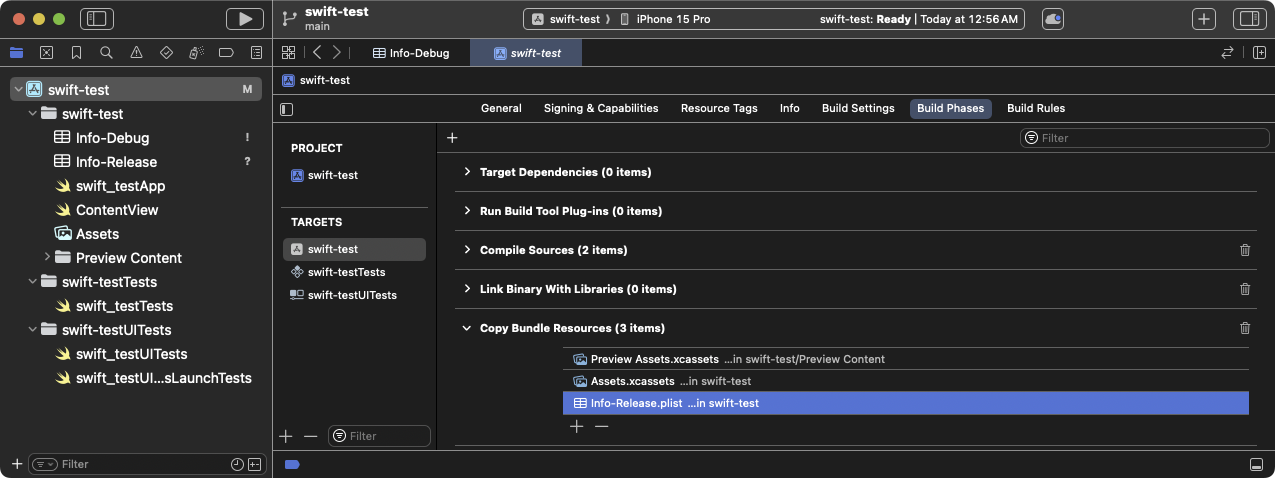The width and height of the screenshot is (1275, 478).
Task: Expand the Target Dependencies section
Action: pos(466,172)
